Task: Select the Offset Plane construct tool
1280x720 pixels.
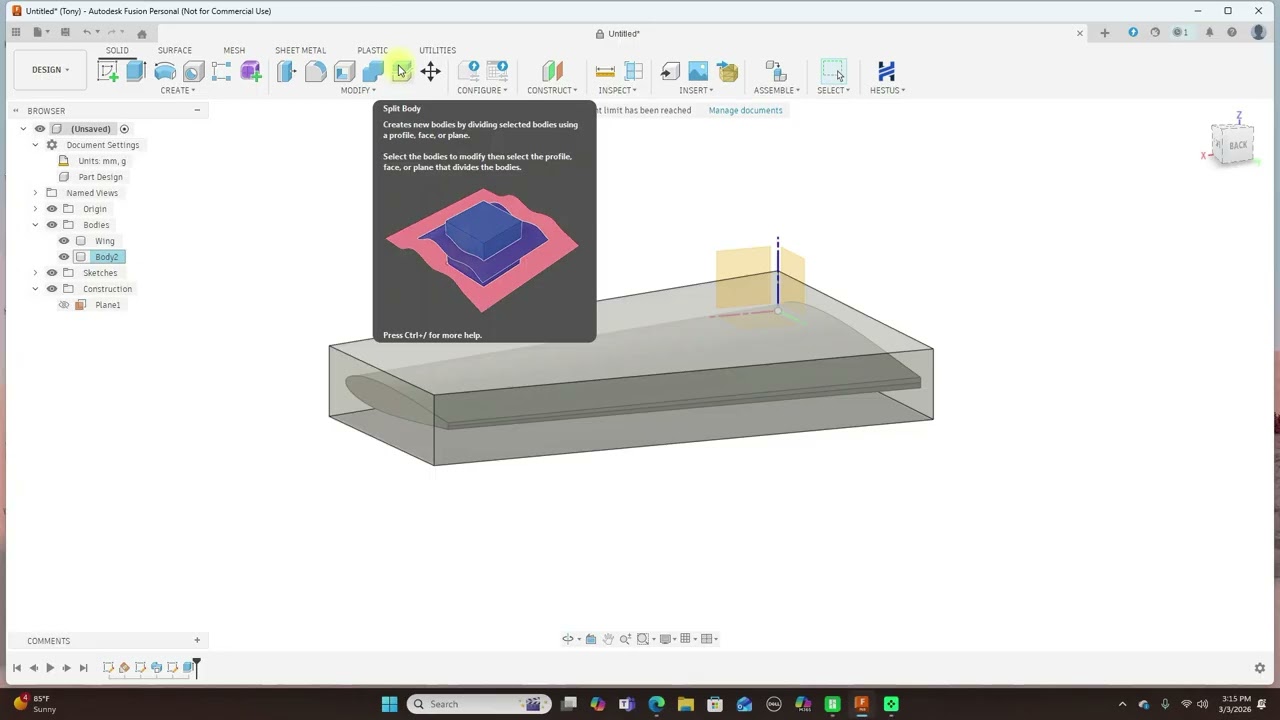Action: pos(552,71)
